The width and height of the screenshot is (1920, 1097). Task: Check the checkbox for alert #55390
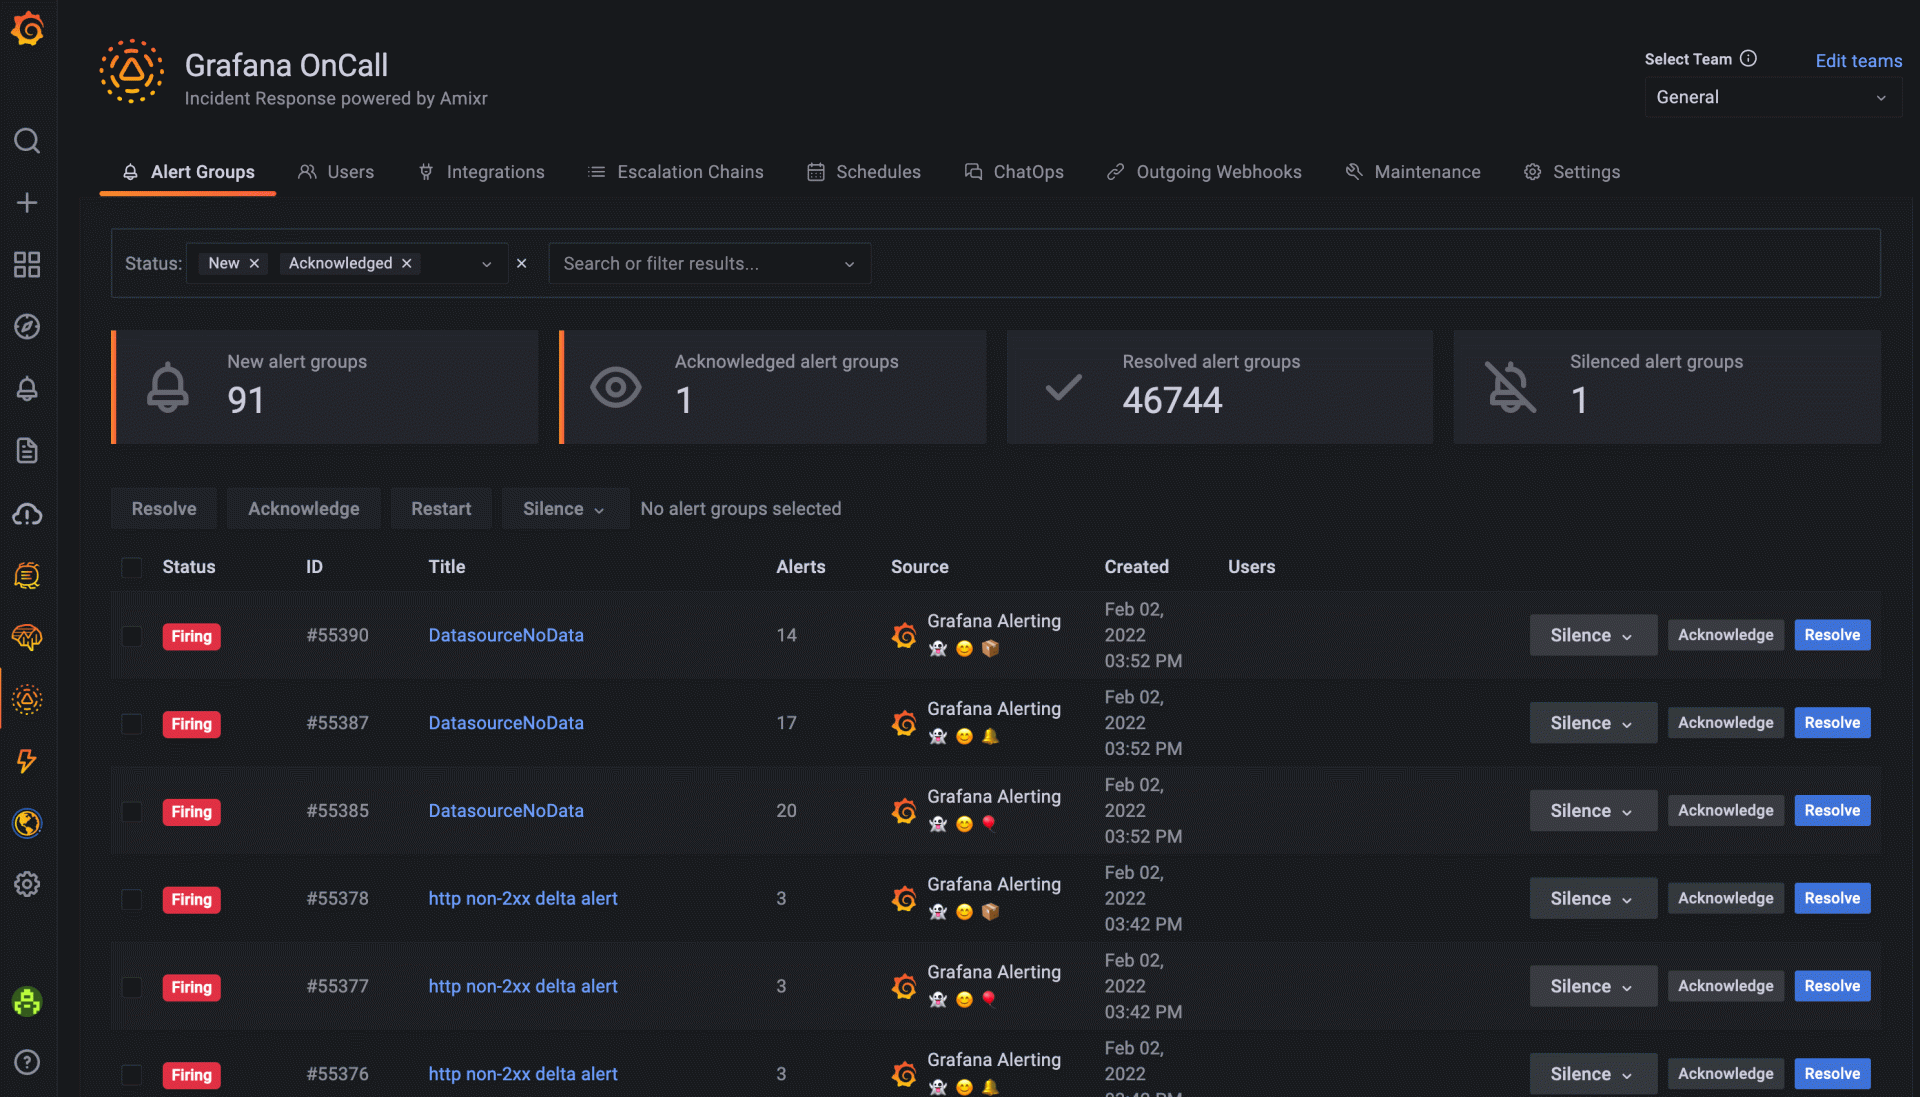coord(131,636)
